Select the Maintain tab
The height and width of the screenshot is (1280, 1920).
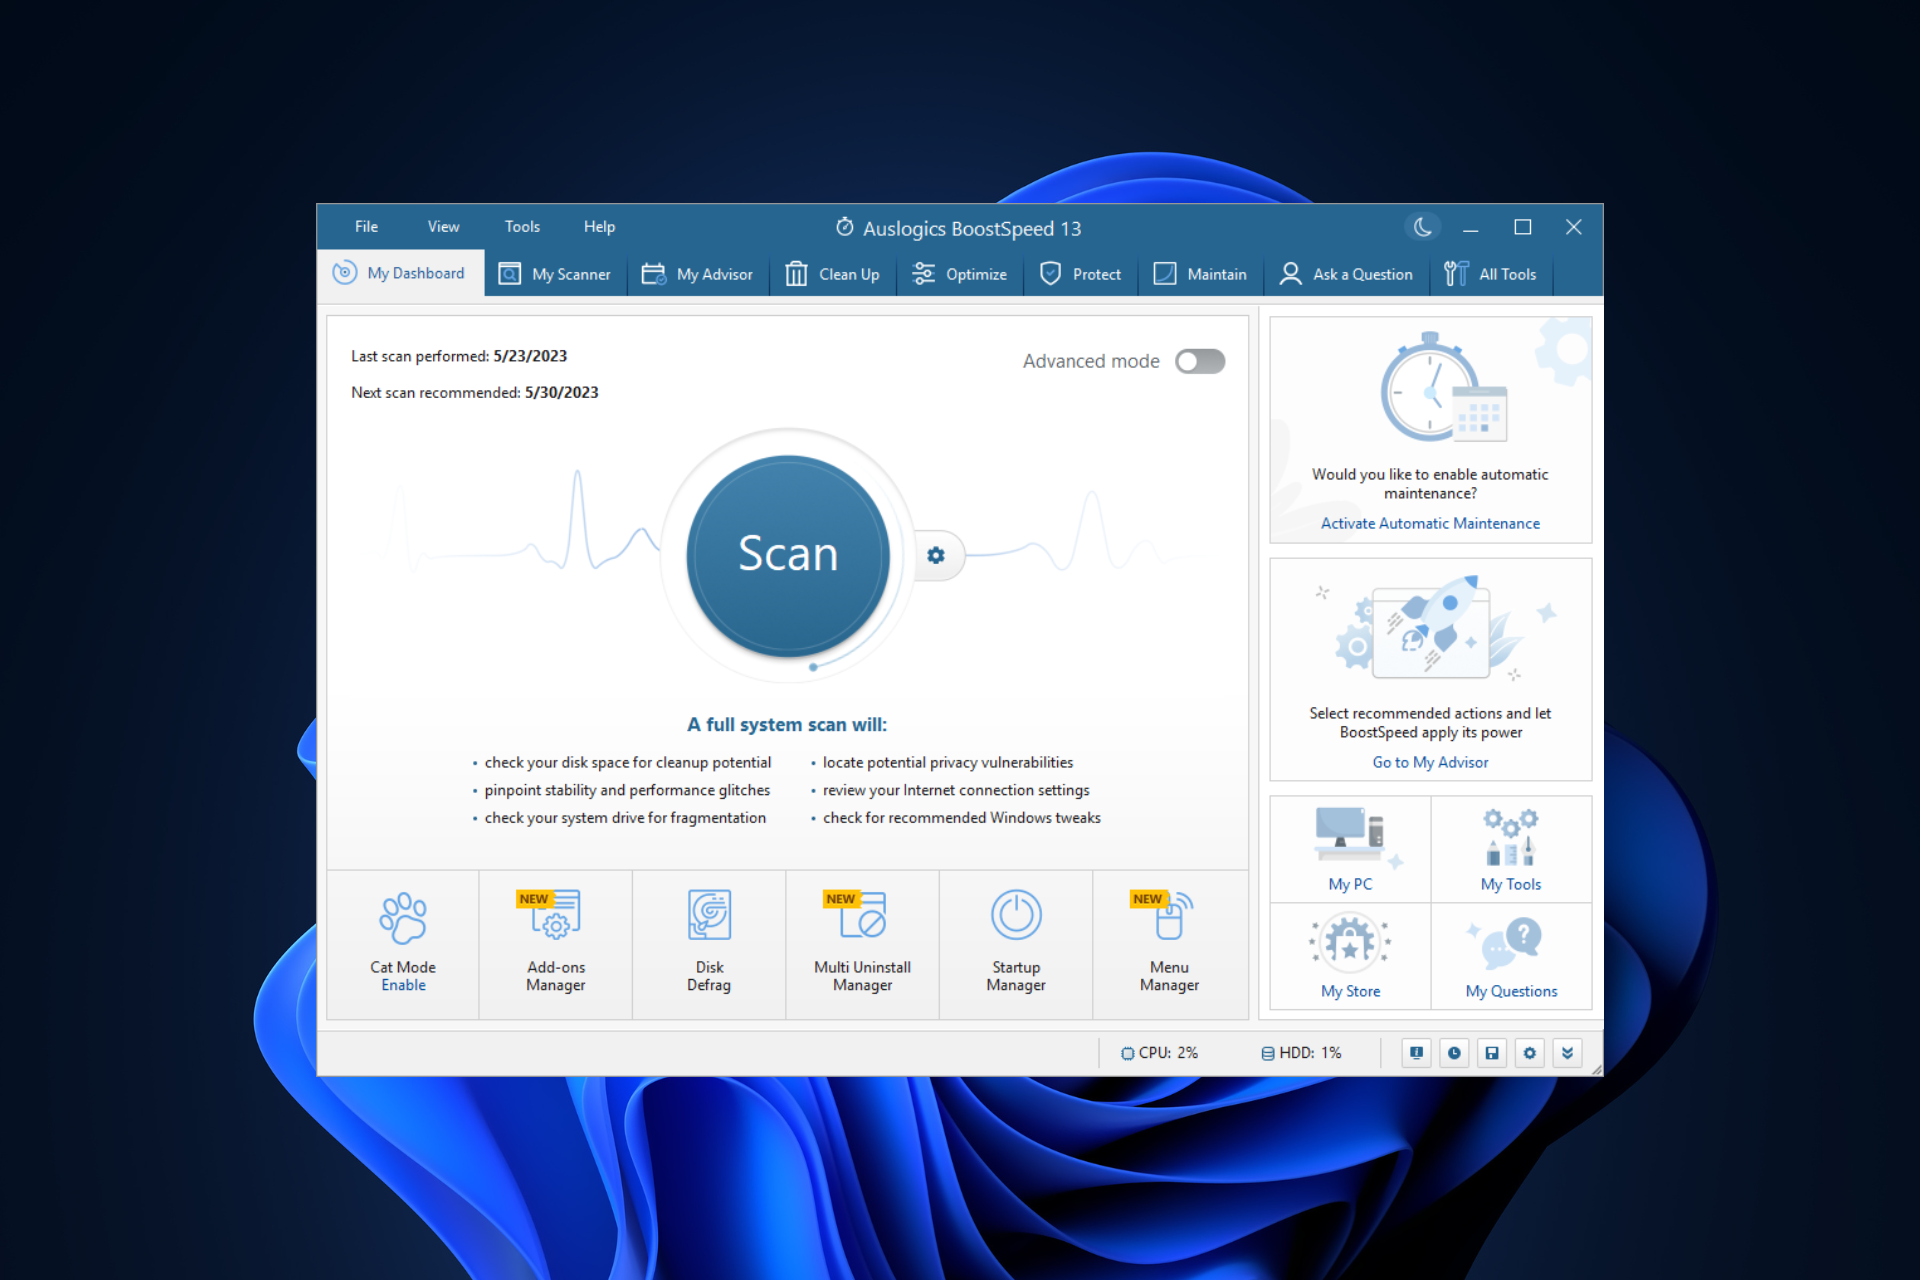tap(1200, 274)
